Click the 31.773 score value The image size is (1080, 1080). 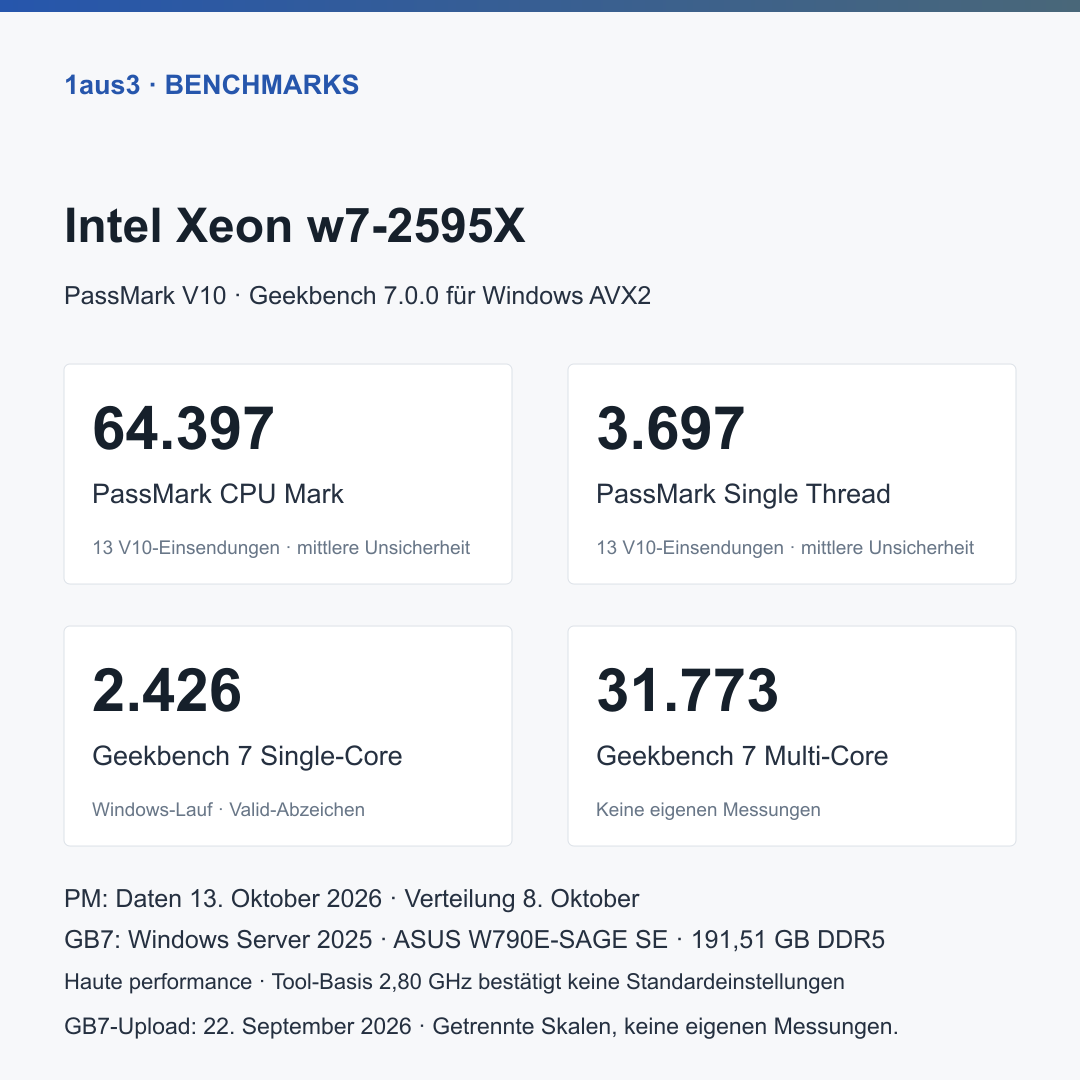point(687,690)
